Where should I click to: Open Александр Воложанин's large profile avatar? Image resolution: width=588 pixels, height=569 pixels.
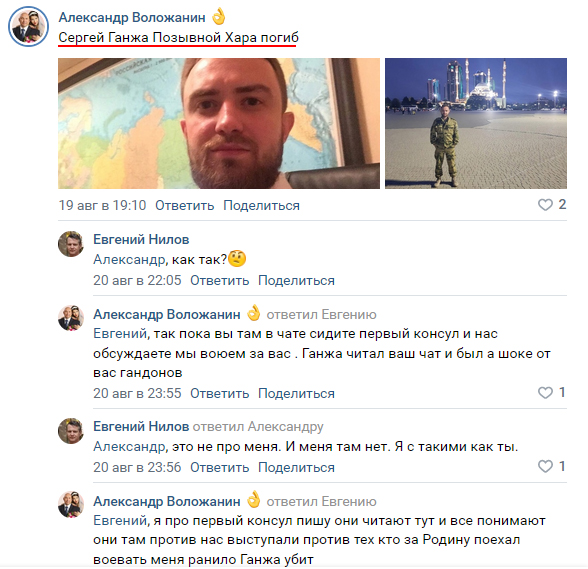click(x=28, y=26)
